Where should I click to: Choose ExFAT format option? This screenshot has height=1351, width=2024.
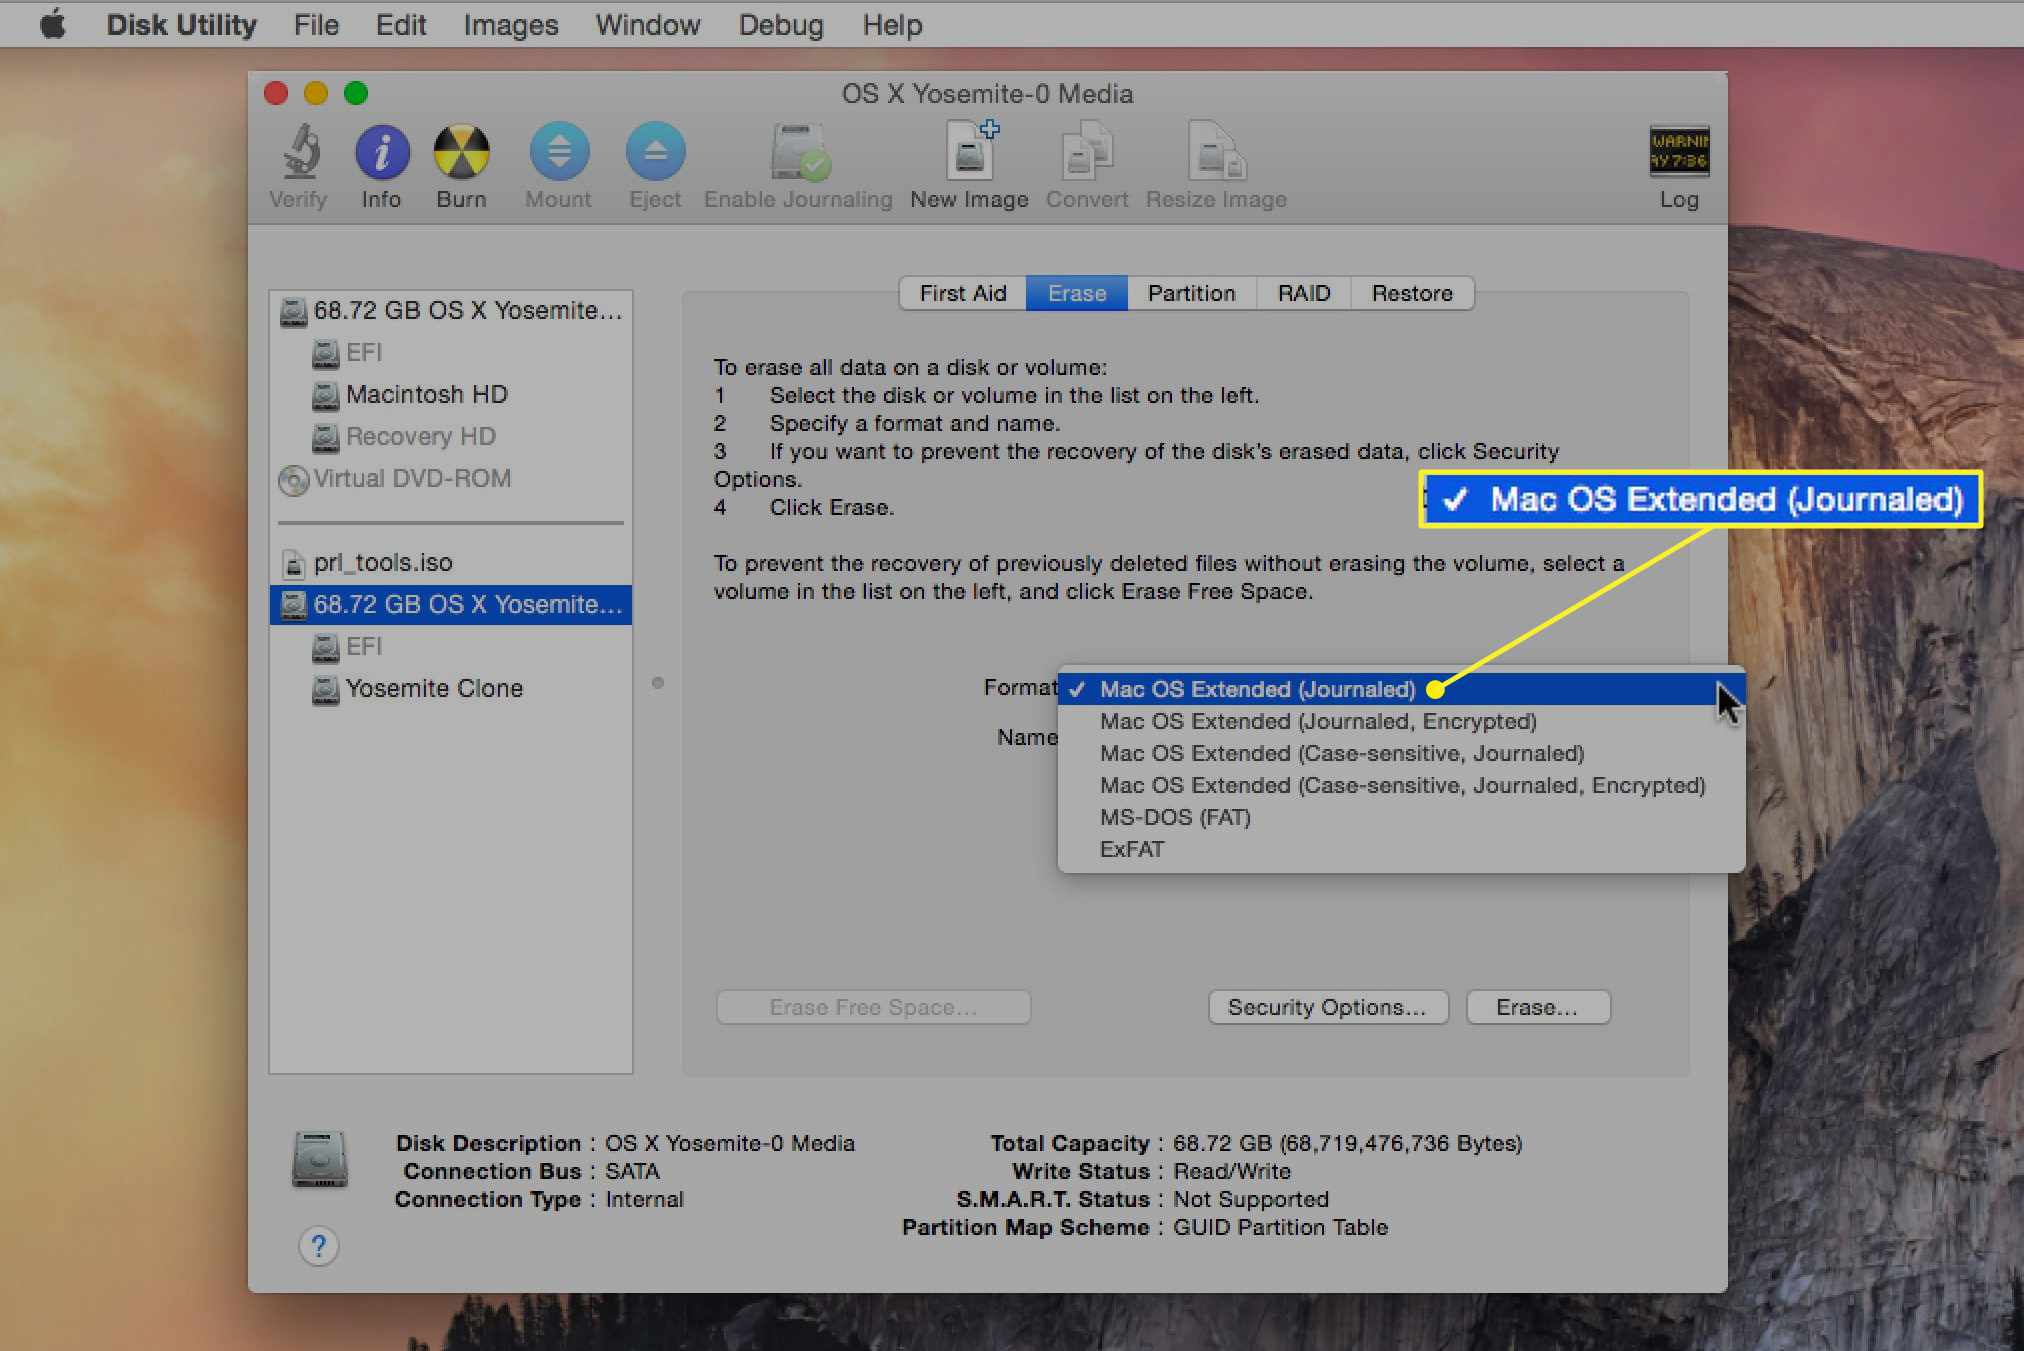click(1401, 849)
